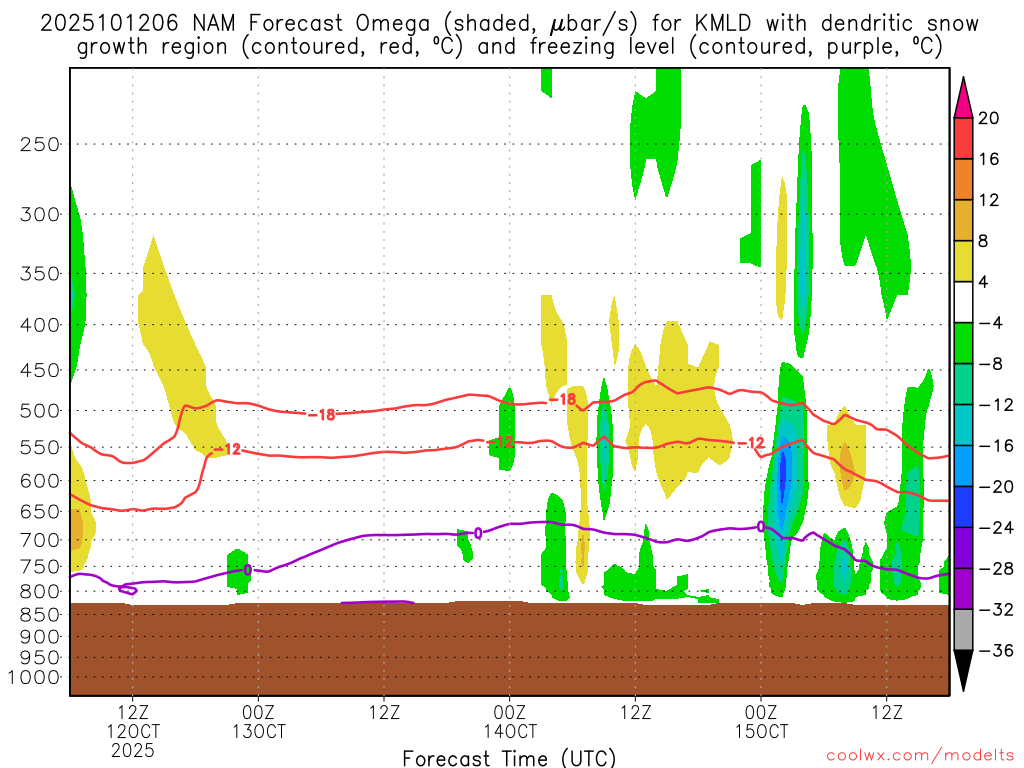This screenshot has height=768, width=1024.
Task: Click the colorbar label 8
Action: [x=984, y=241]
